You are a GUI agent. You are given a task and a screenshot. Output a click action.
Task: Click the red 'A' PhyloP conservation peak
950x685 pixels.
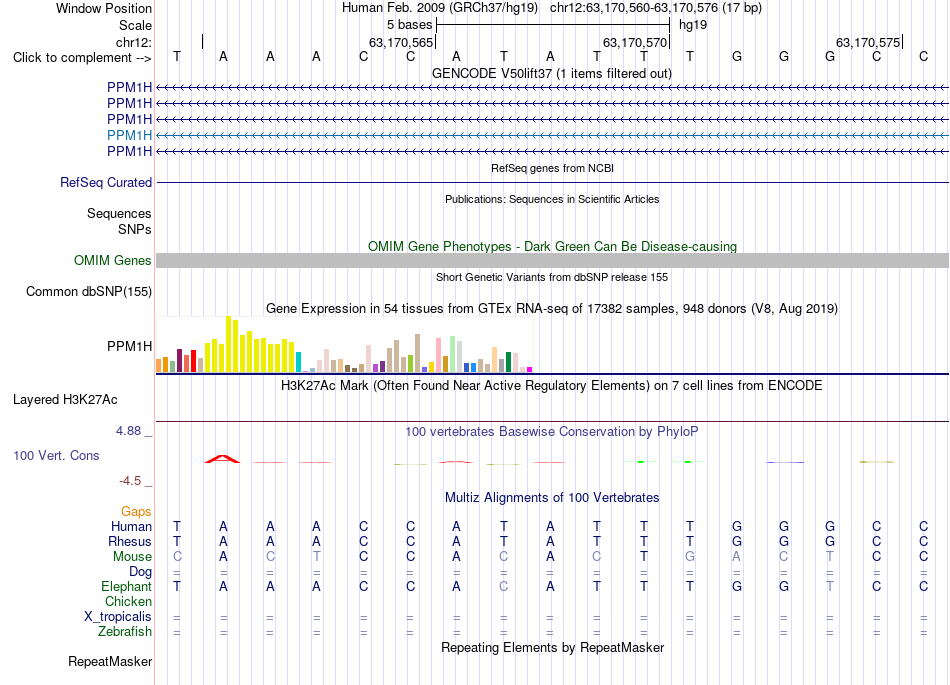point(223,459)
